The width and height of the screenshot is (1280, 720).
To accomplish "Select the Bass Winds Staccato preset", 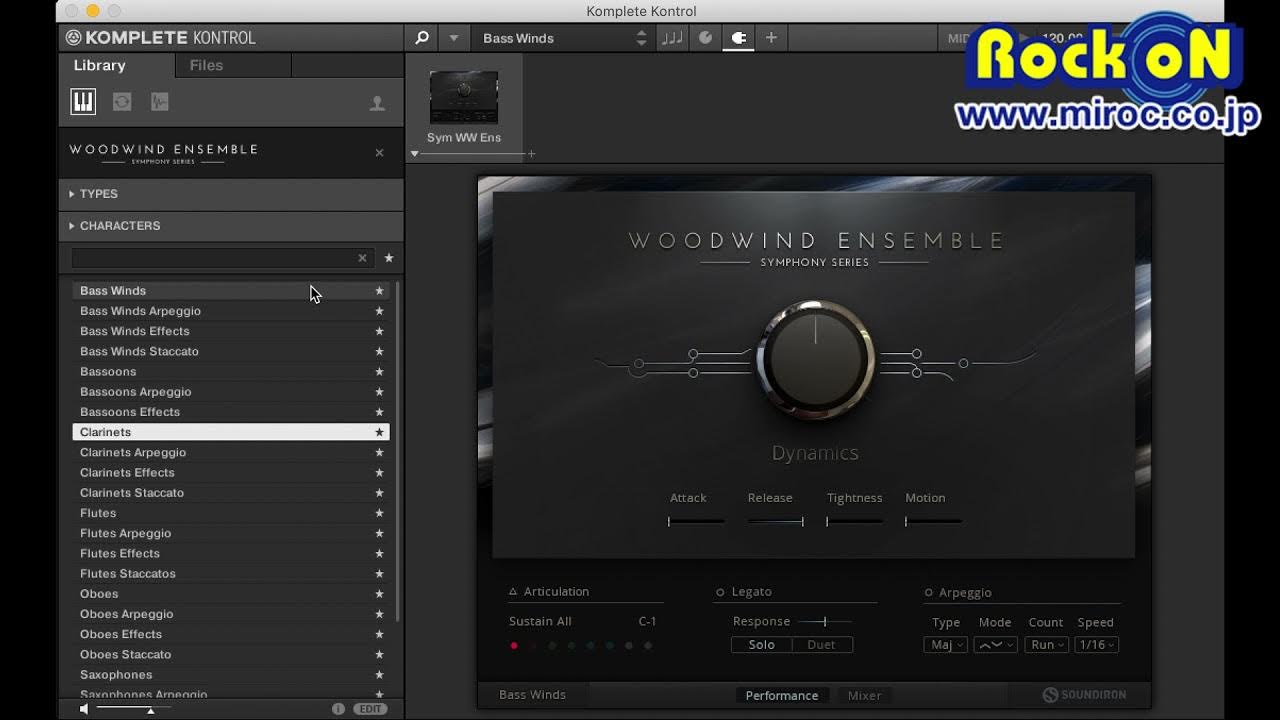I will pos(231,351).
